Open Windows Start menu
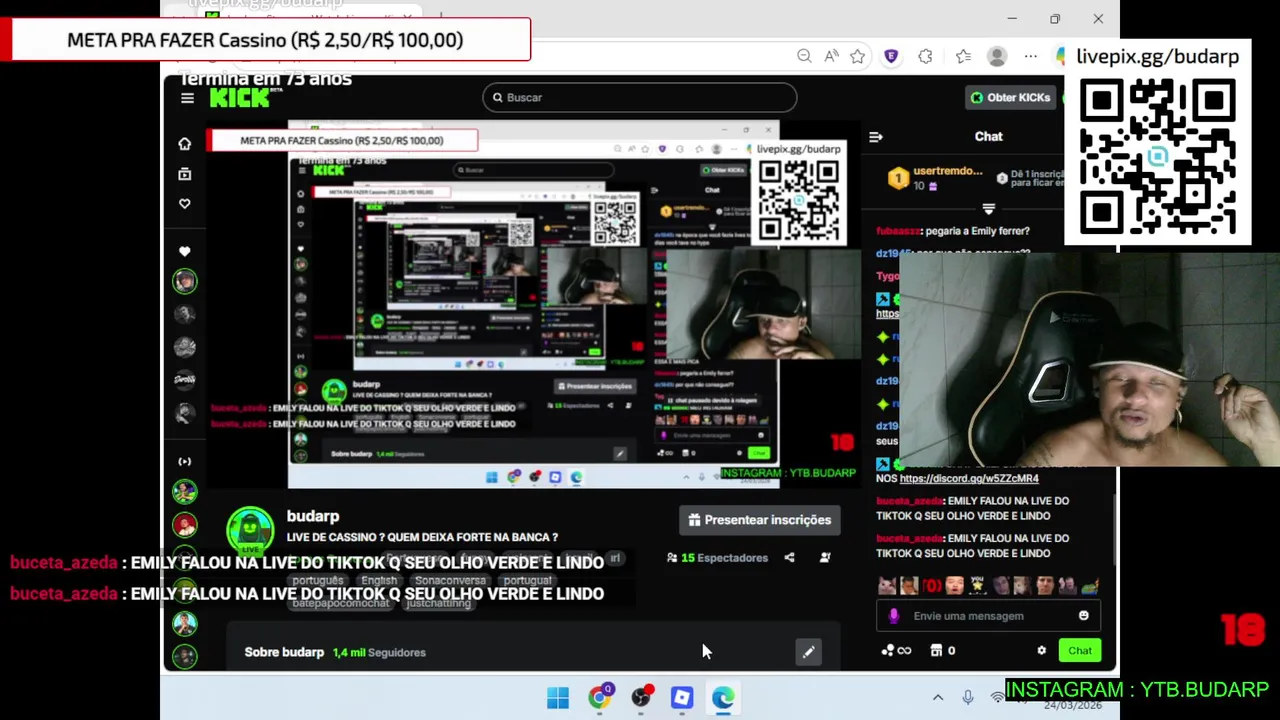This screenshot has width=1280, height=720. 558,698
